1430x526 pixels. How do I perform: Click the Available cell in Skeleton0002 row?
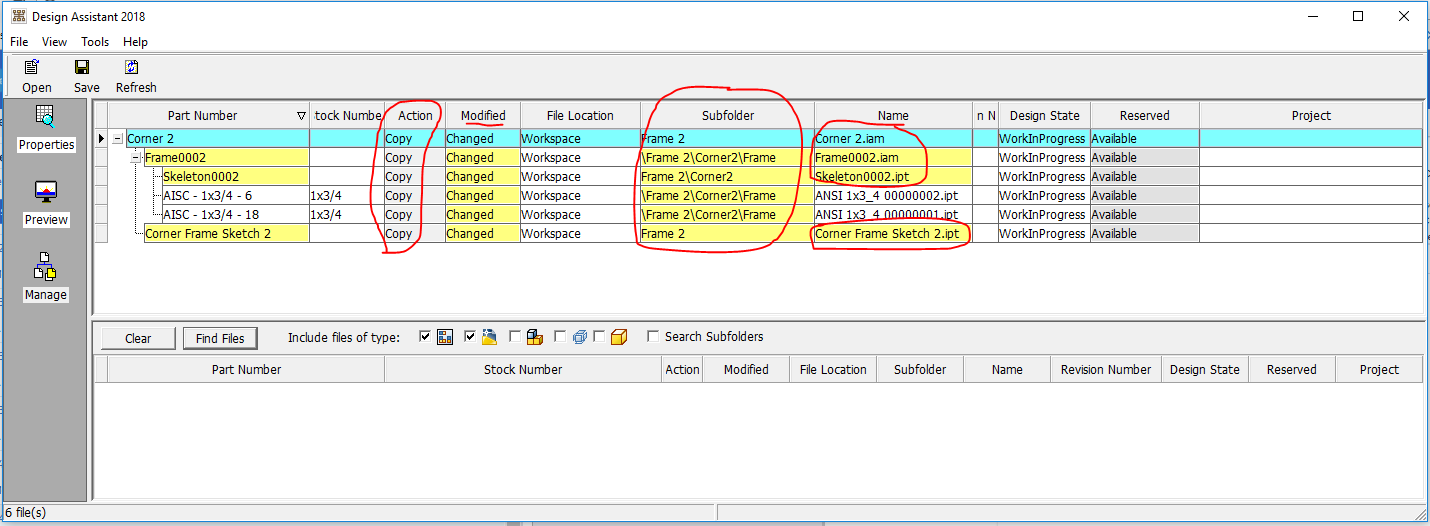(1144, 177)
